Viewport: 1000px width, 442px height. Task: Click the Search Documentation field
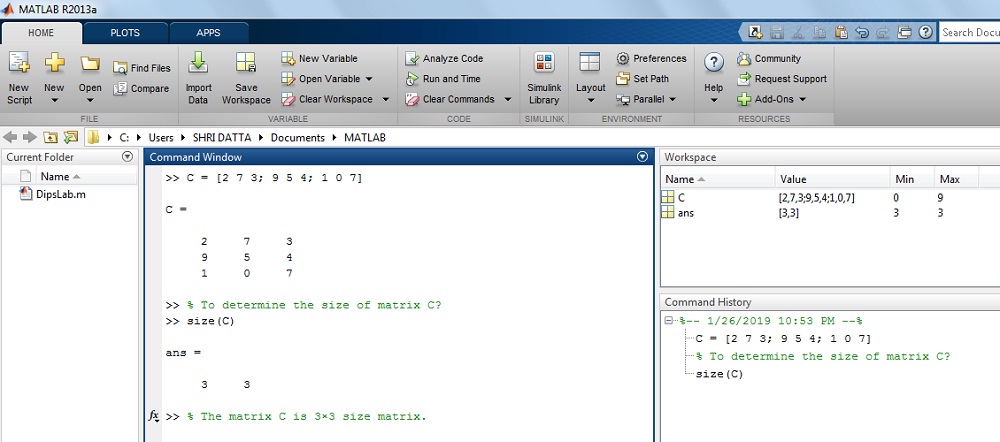pos(969,32)
